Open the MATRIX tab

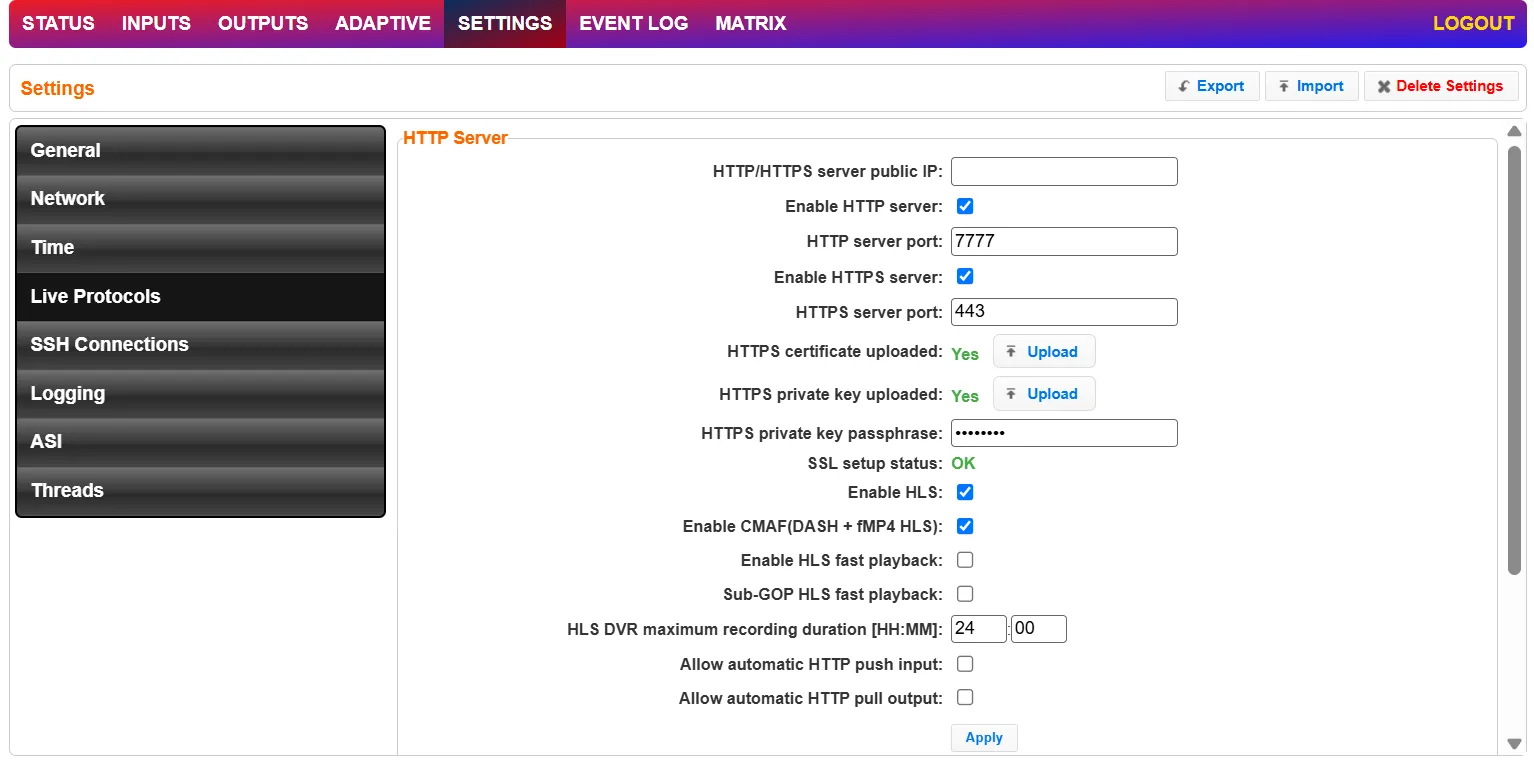pos(751,23)
